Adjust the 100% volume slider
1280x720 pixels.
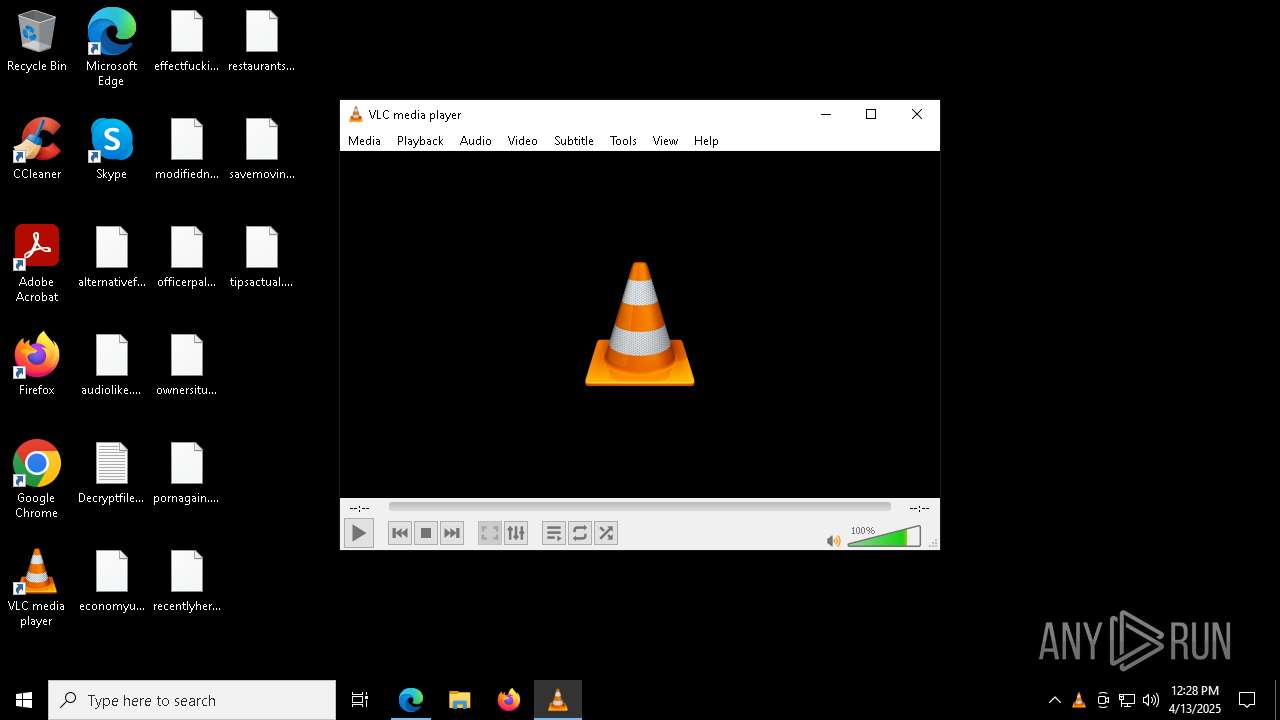pyautogui.click(x=884, y=537)
